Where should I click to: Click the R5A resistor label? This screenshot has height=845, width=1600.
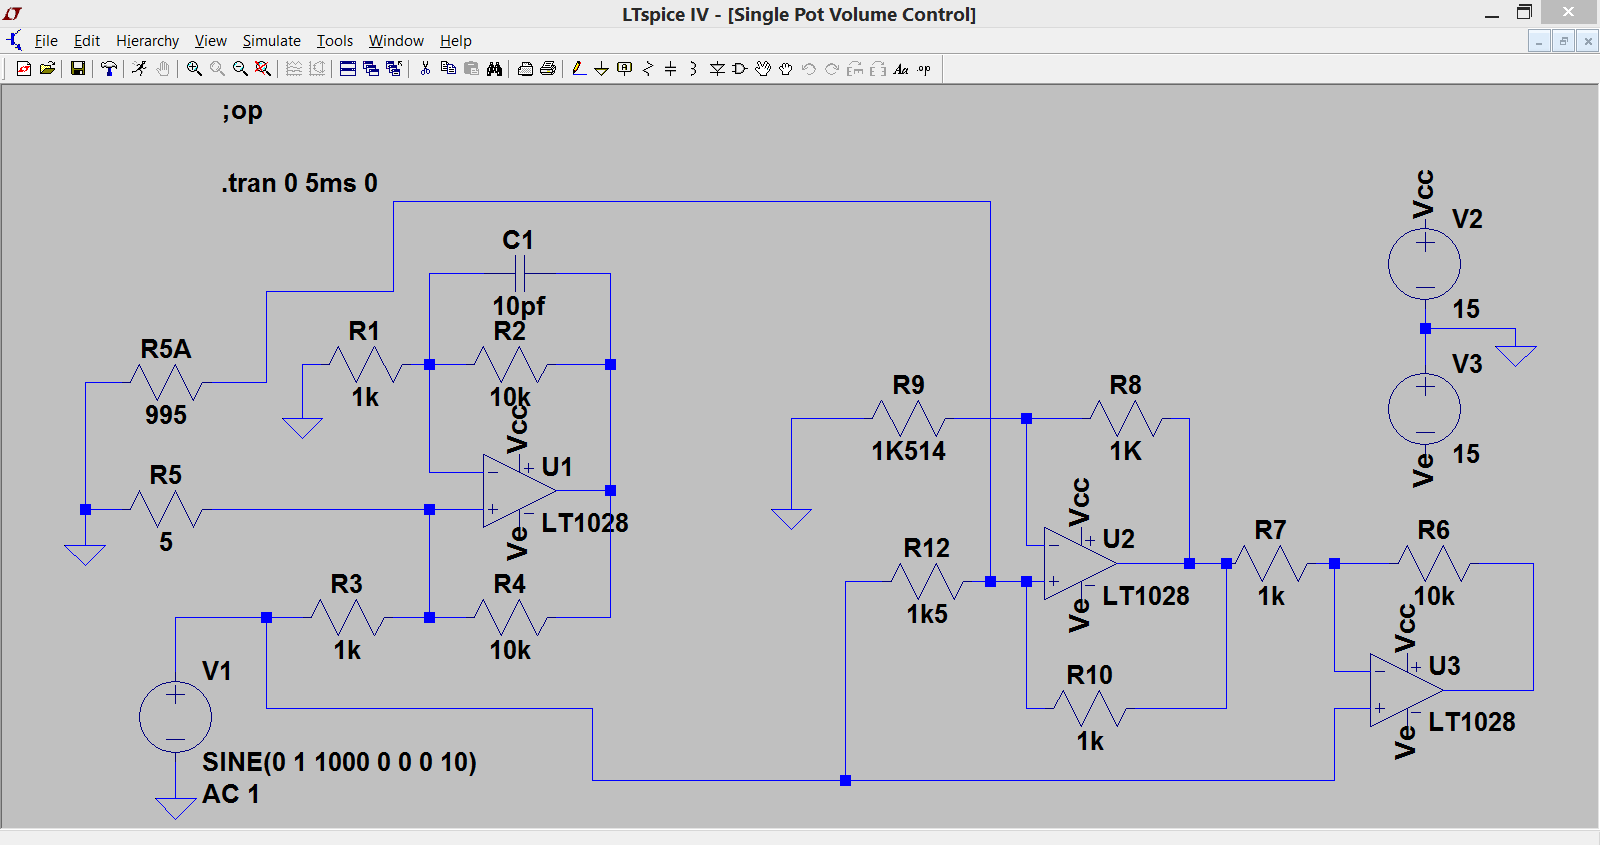(165, 349)
